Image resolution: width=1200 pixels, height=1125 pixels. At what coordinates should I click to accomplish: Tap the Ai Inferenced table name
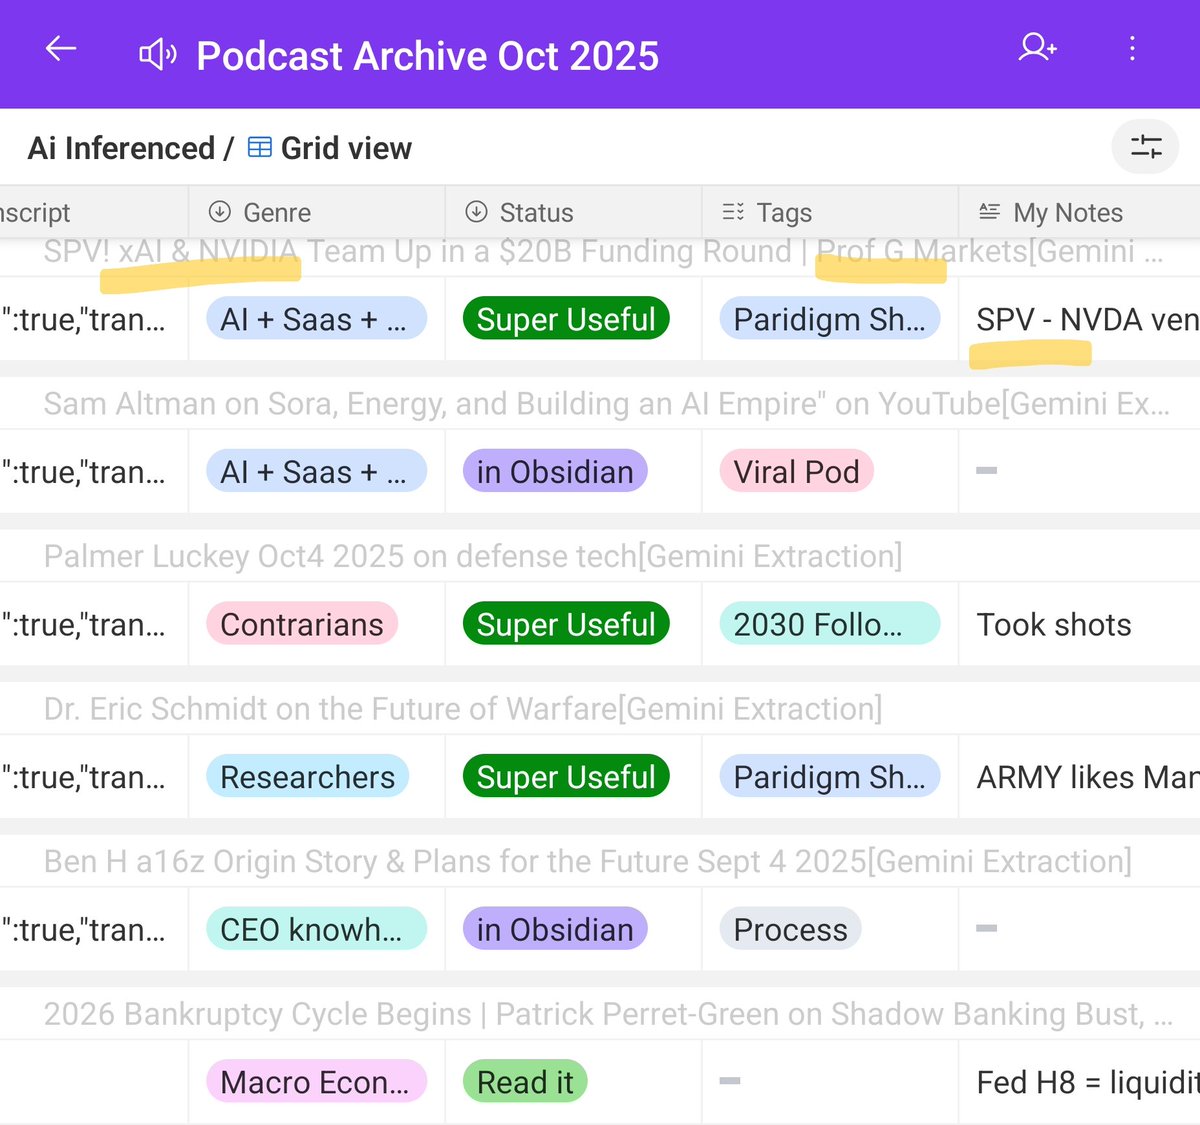[121, 148]
